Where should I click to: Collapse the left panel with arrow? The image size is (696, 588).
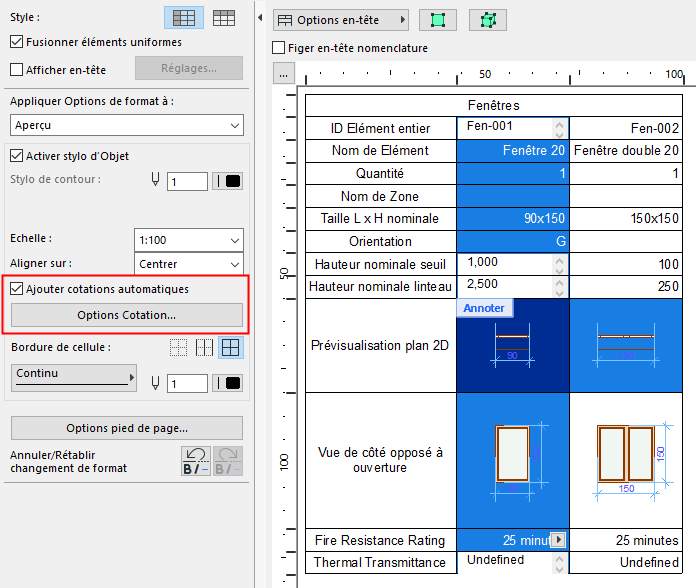260,18
